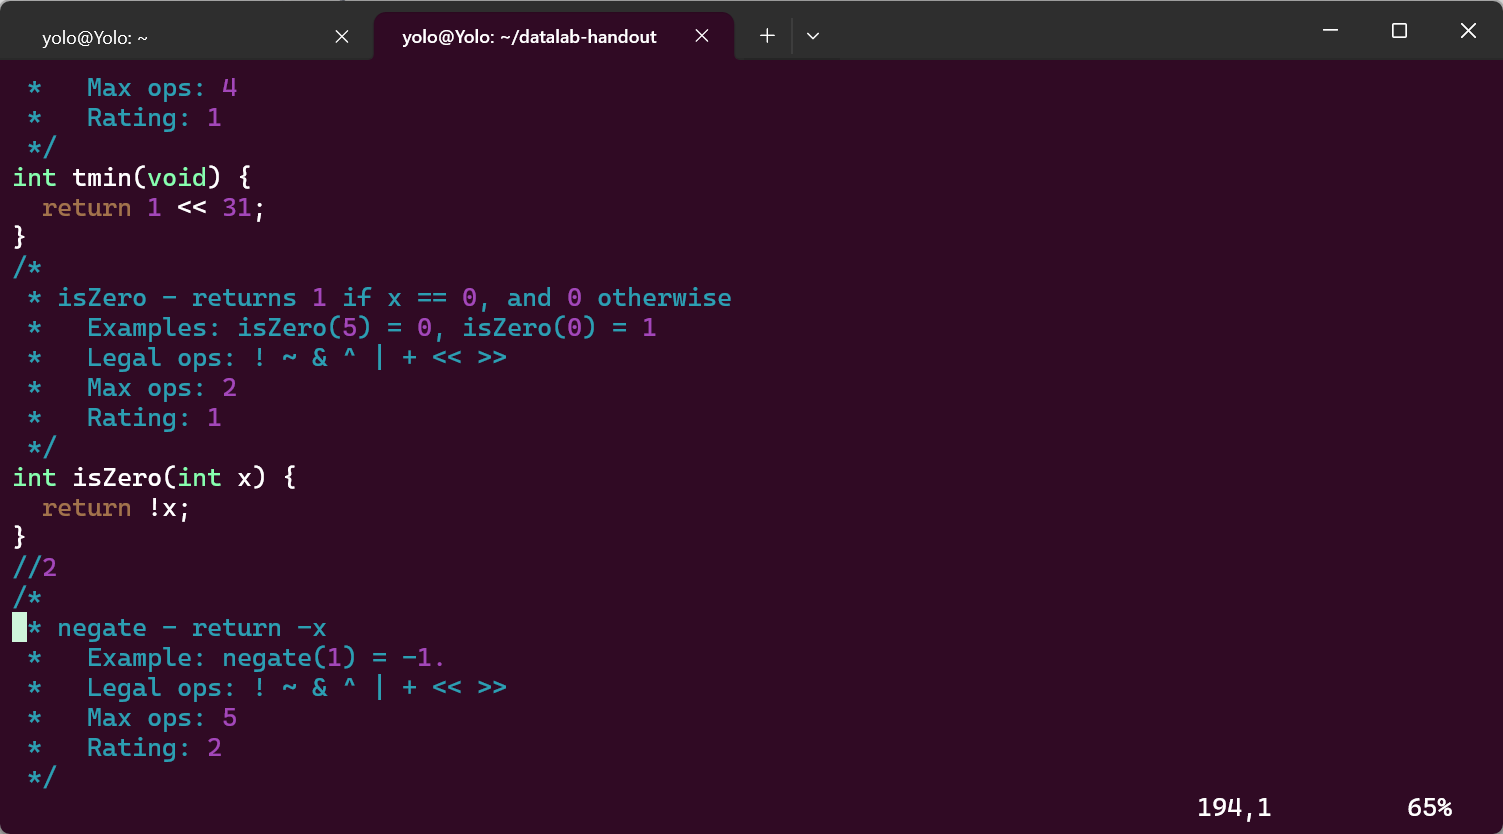Click the highlighted cursor block before negate
Screen dimensions: 1503x834
[x=20, y=628]
